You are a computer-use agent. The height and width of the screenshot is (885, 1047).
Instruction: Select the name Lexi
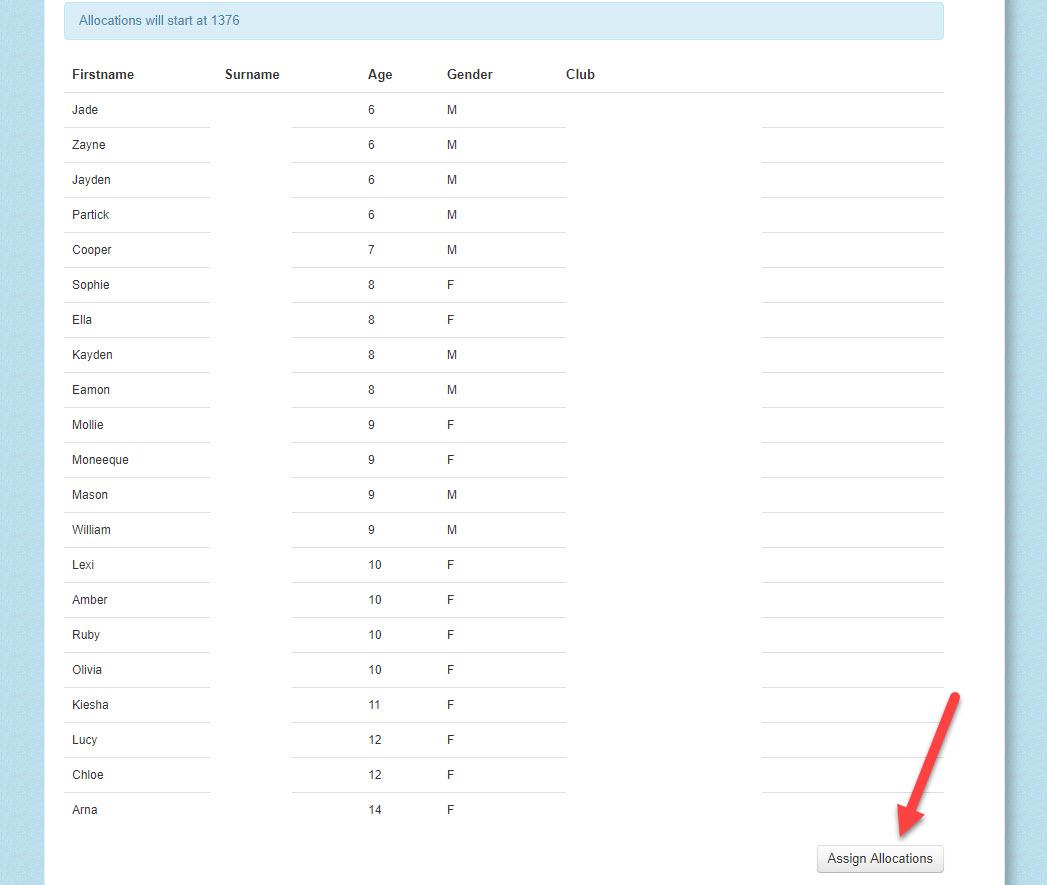(83, 564)
